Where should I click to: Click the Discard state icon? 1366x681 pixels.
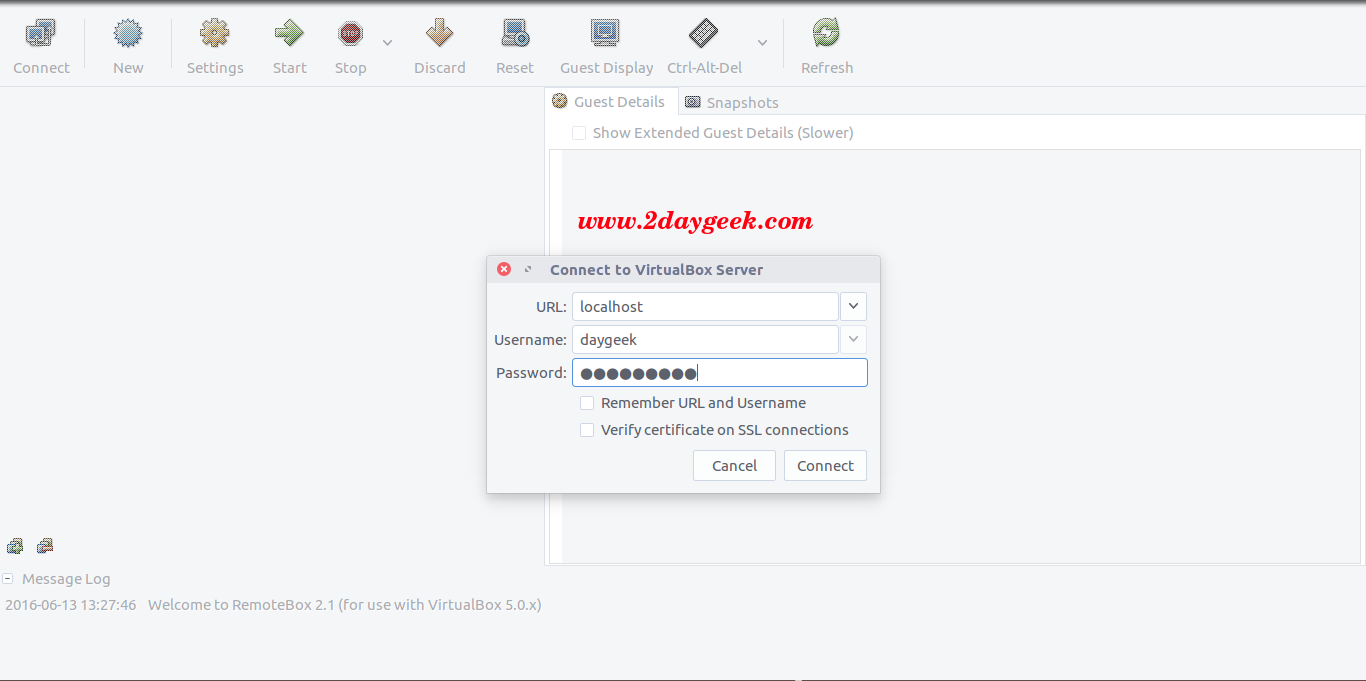click(439, 35)
